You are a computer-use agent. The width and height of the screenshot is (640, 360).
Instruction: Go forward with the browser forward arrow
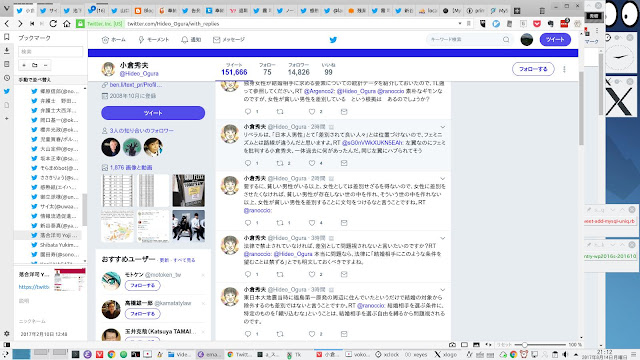click(x=20, y=24)
